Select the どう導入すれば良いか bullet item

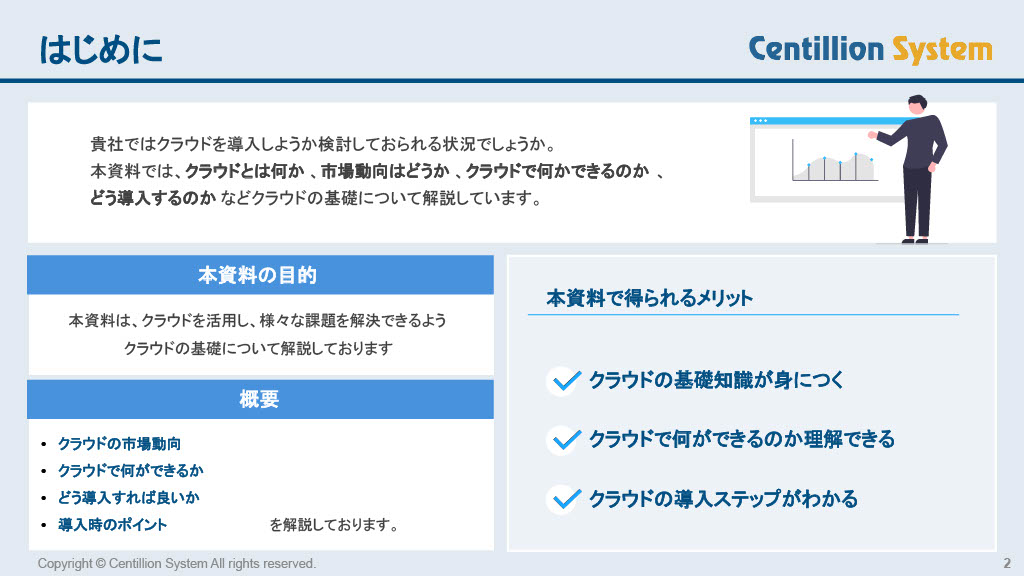pos(128,498)
